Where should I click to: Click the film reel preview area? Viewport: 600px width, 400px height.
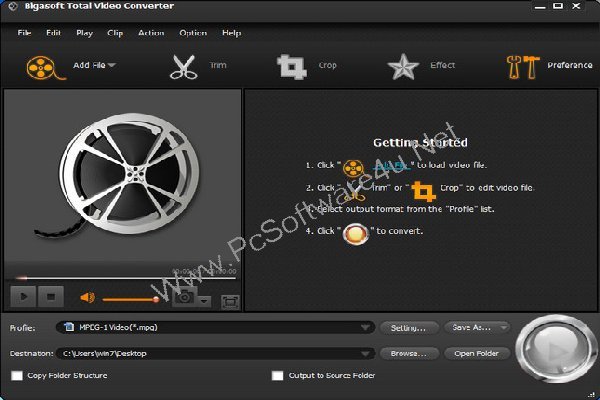pyautogui.click(x=122, y=177)
